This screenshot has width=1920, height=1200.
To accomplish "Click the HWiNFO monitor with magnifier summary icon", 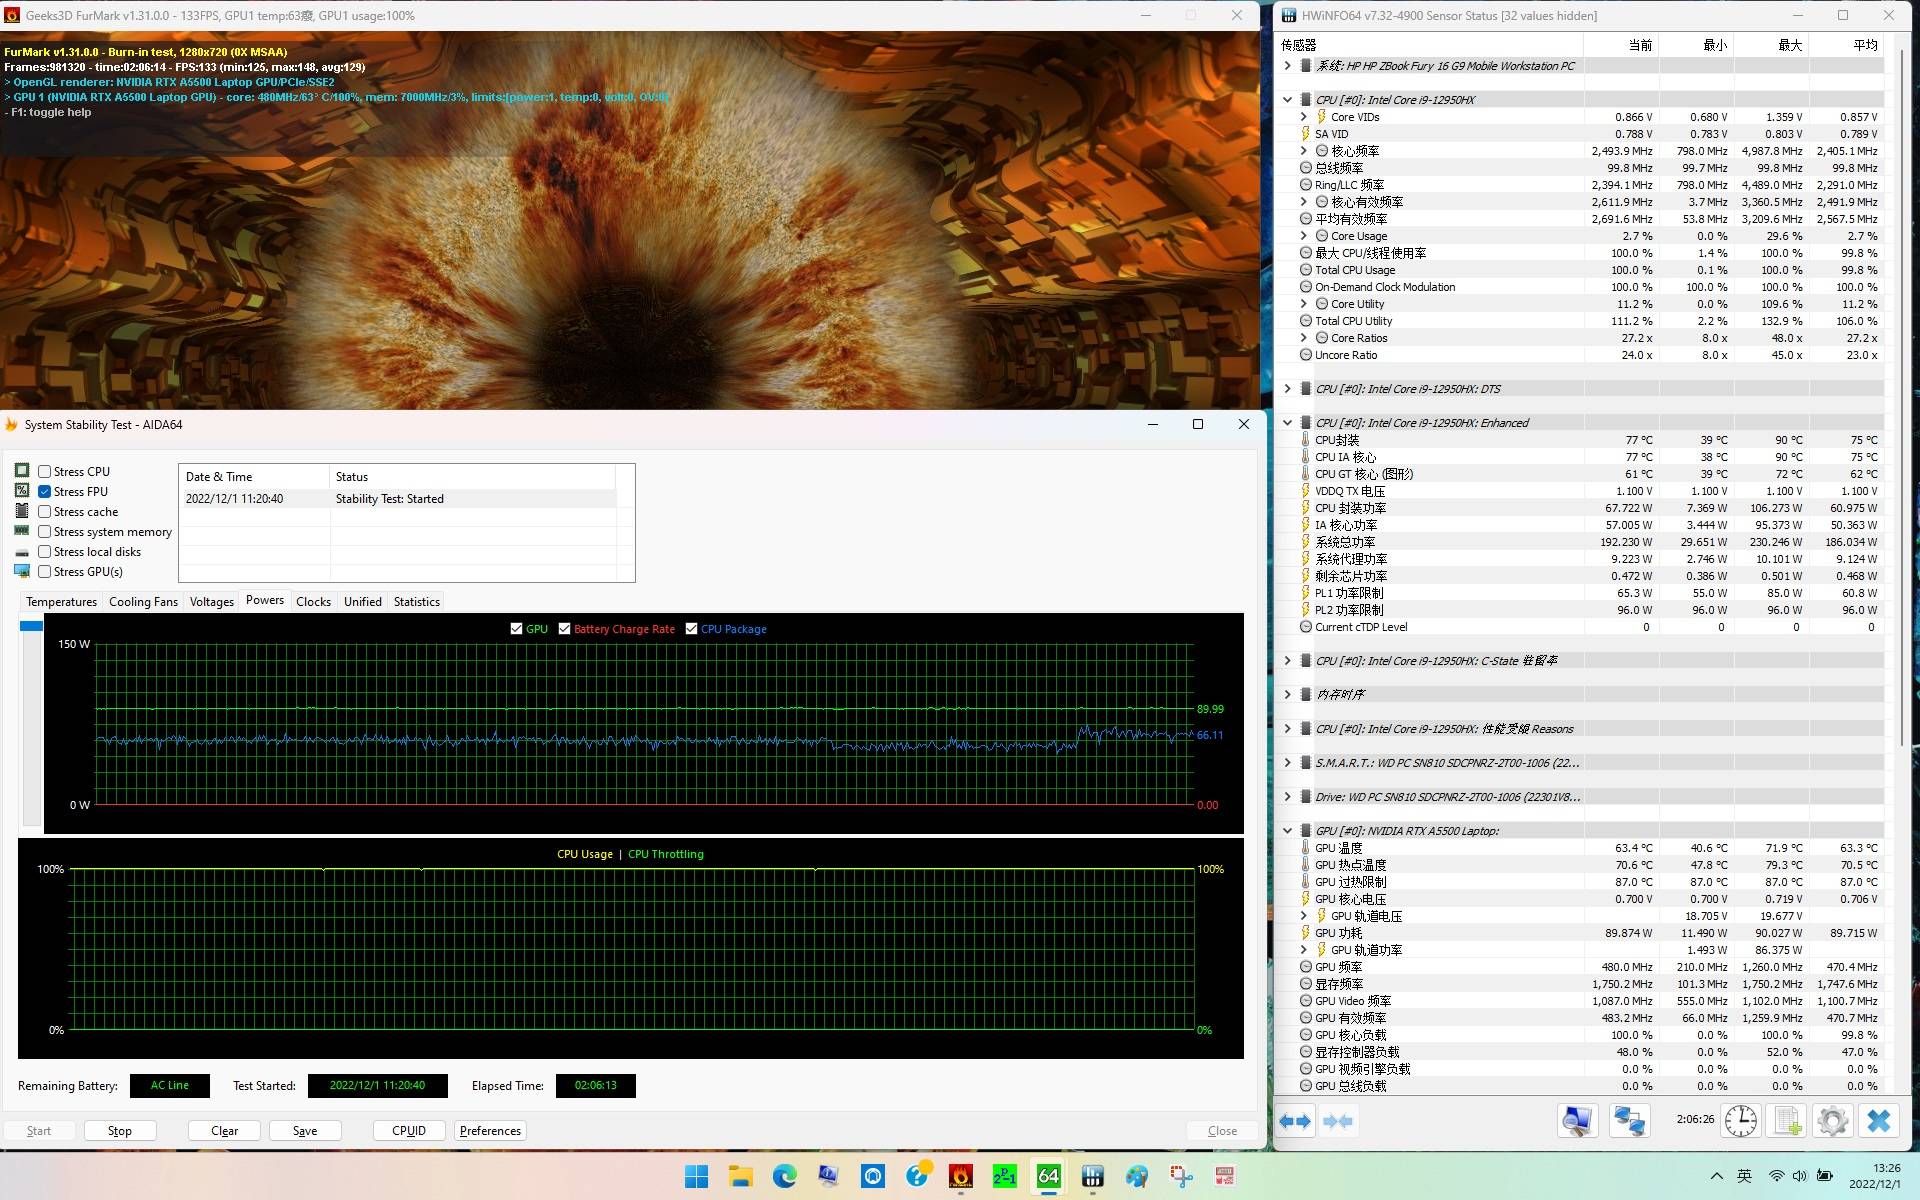I will [1577, 1121].
